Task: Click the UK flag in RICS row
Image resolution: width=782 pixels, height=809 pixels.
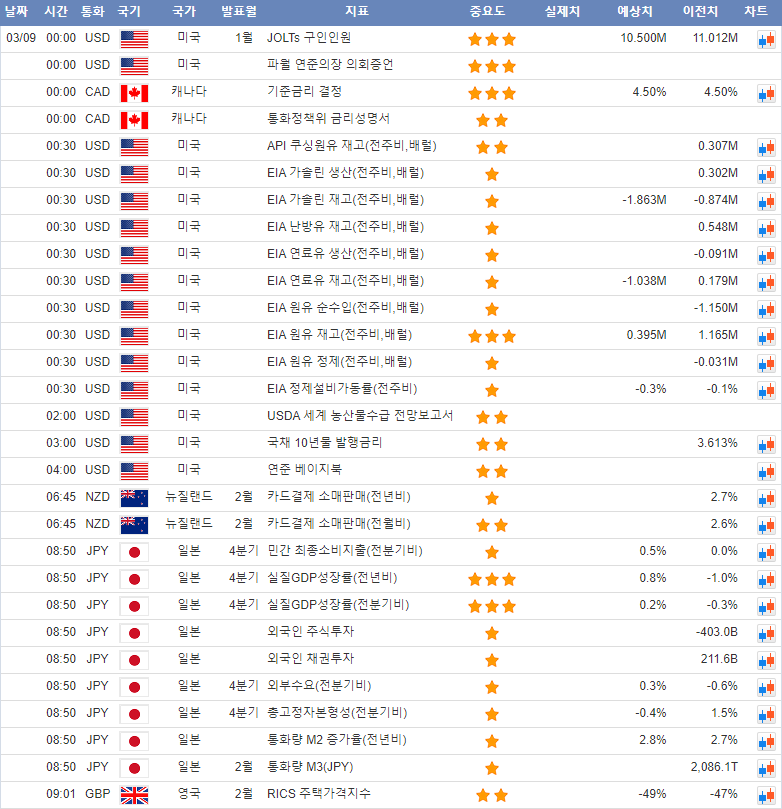Action: point(134,795)
